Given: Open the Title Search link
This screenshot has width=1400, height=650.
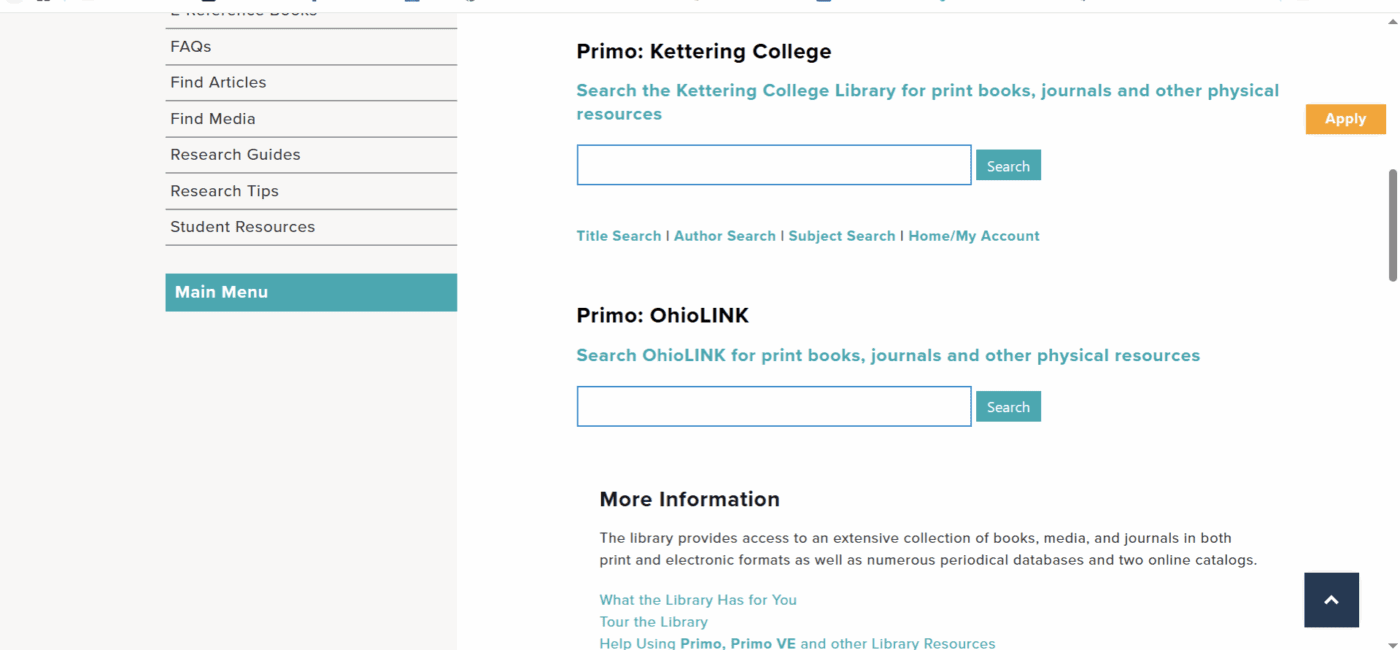Looking at the screenshot, I should (x=618, y=236).
